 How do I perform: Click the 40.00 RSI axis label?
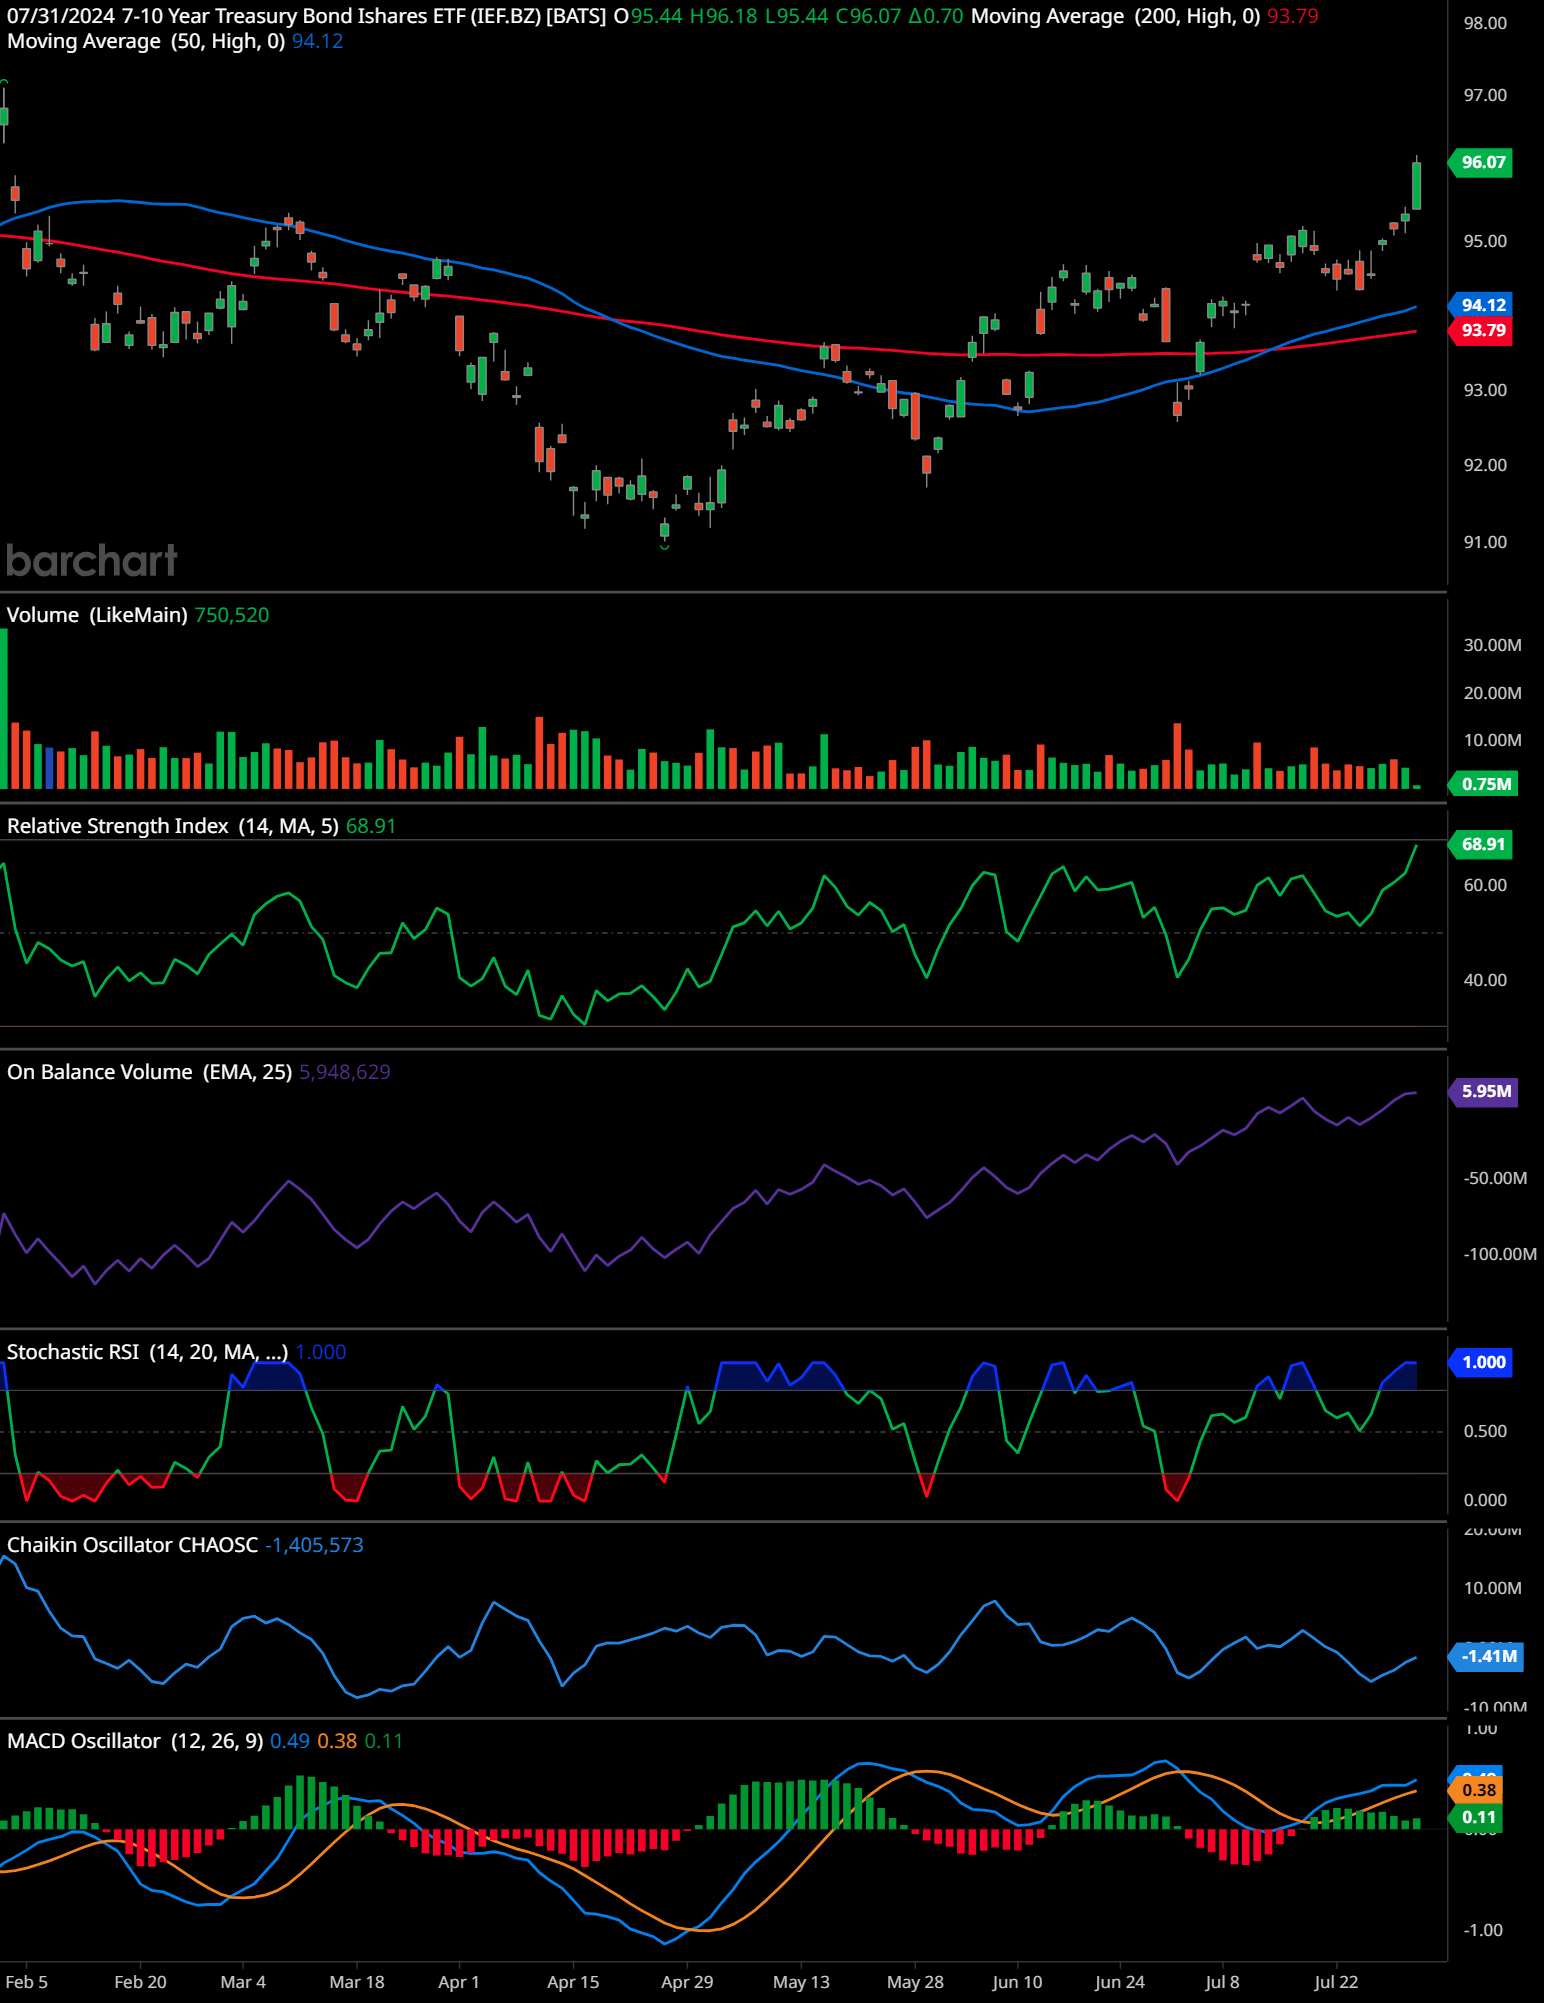tap(1485, 980)
